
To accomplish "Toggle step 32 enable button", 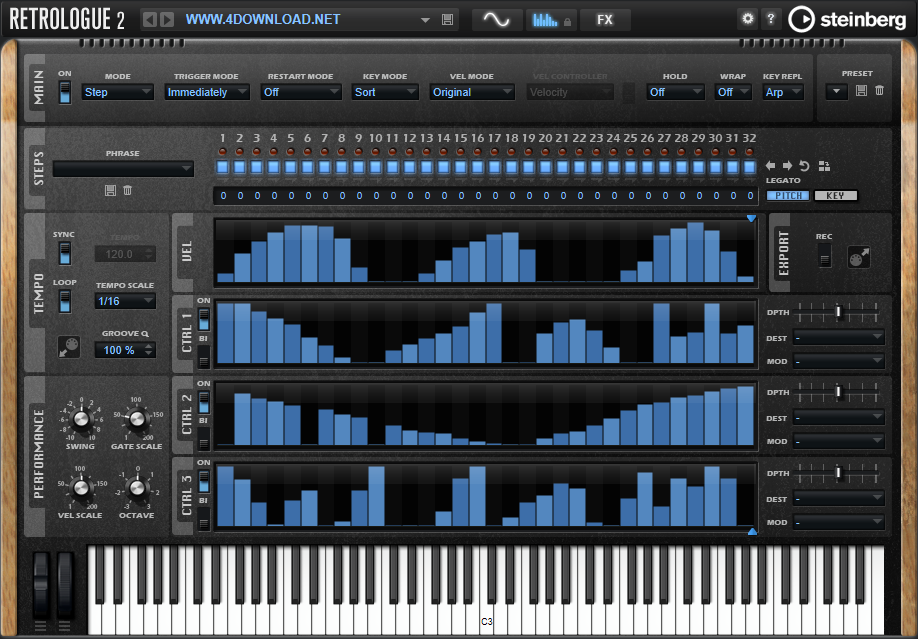I will coord(749,167).
